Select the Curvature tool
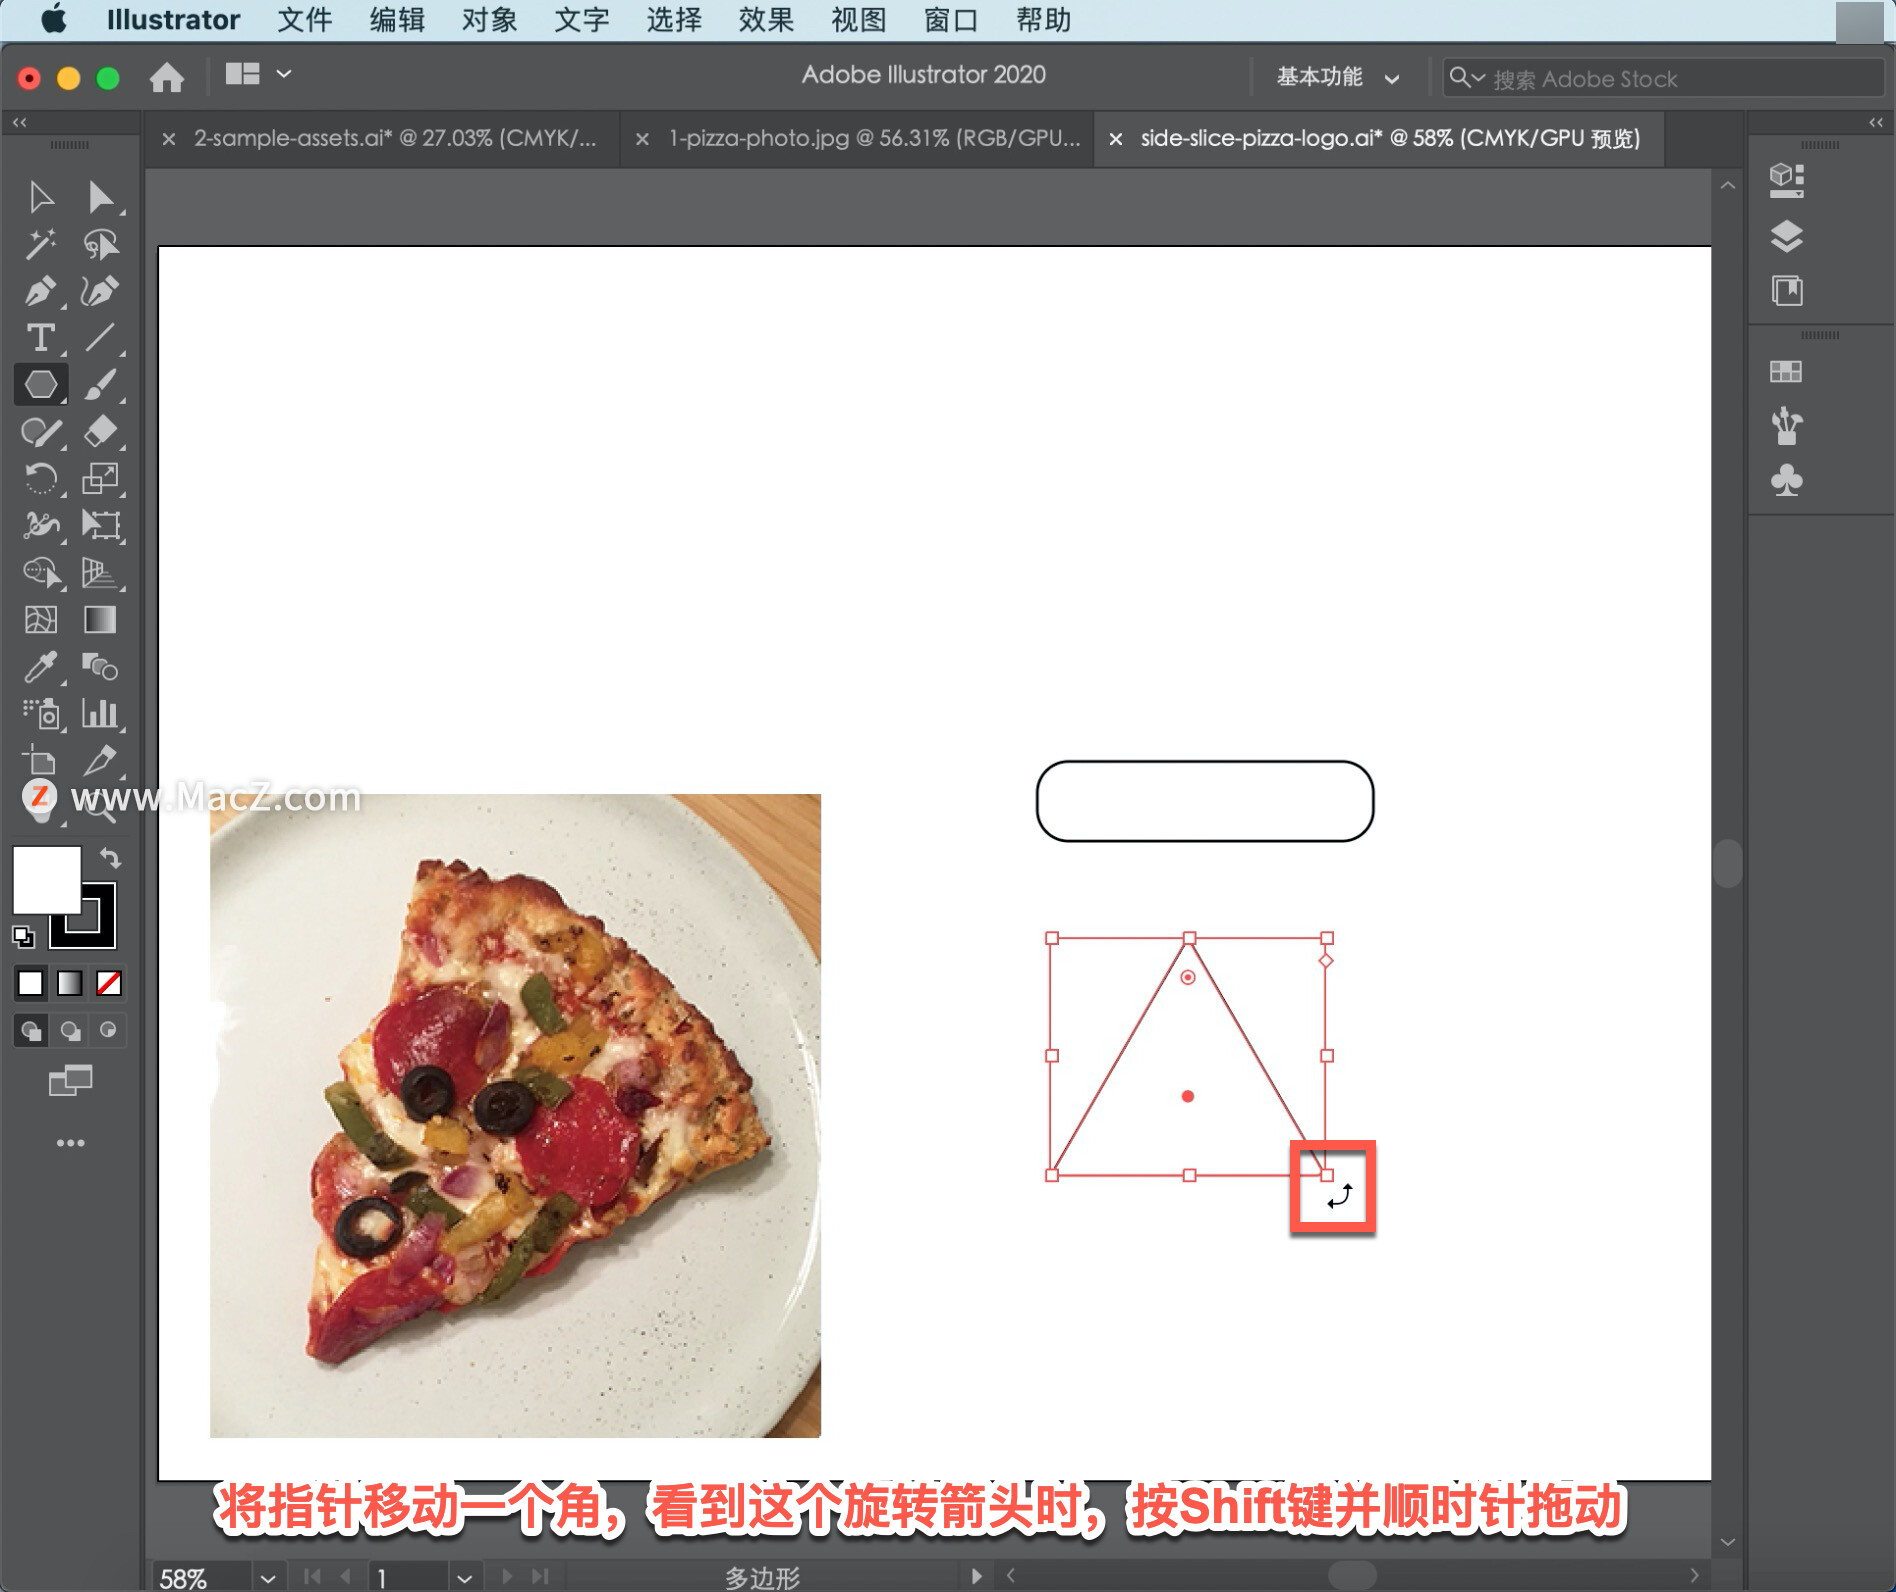This screenshot has width=1896, height=1592. point(100,291)
